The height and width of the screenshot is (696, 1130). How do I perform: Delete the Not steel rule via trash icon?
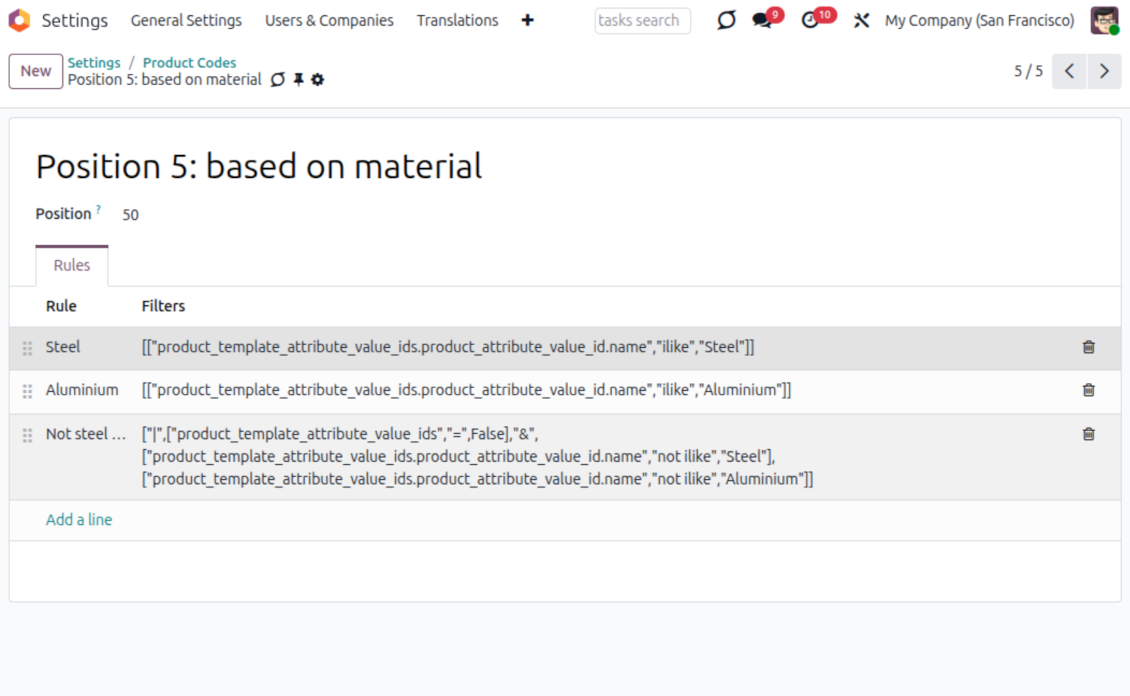click(x=1088, y=434)
